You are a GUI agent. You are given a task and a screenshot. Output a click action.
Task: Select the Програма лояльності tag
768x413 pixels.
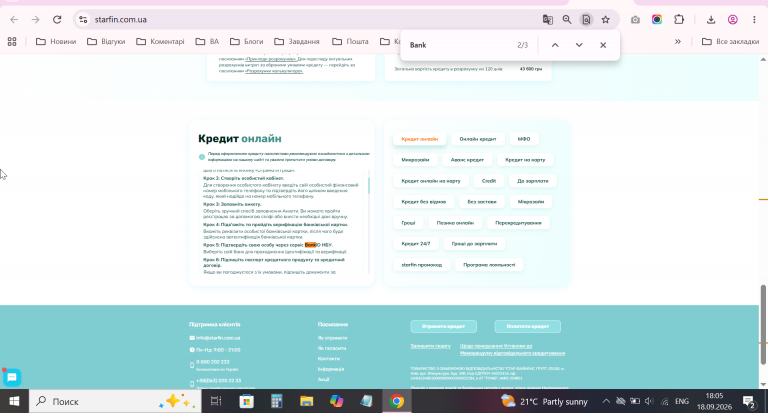489,265
